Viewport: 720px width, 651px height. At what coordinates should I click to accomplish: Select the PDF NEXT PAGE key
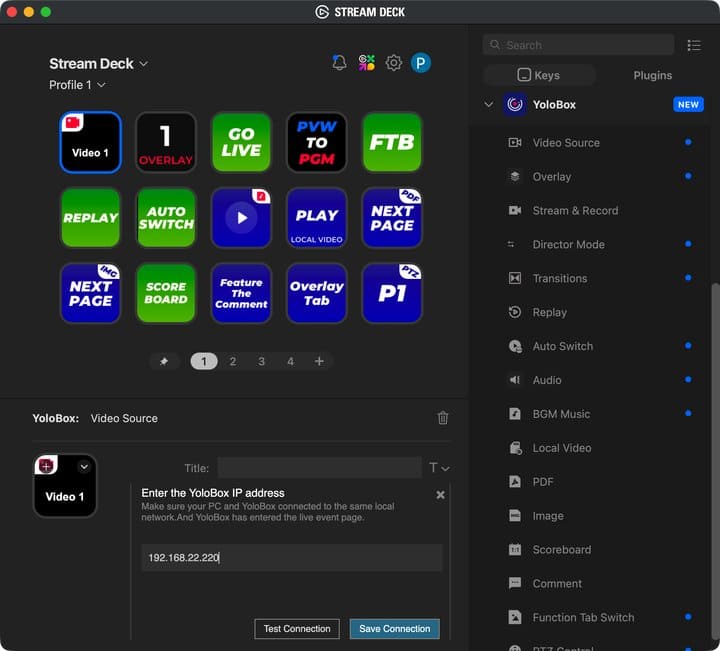392,218
